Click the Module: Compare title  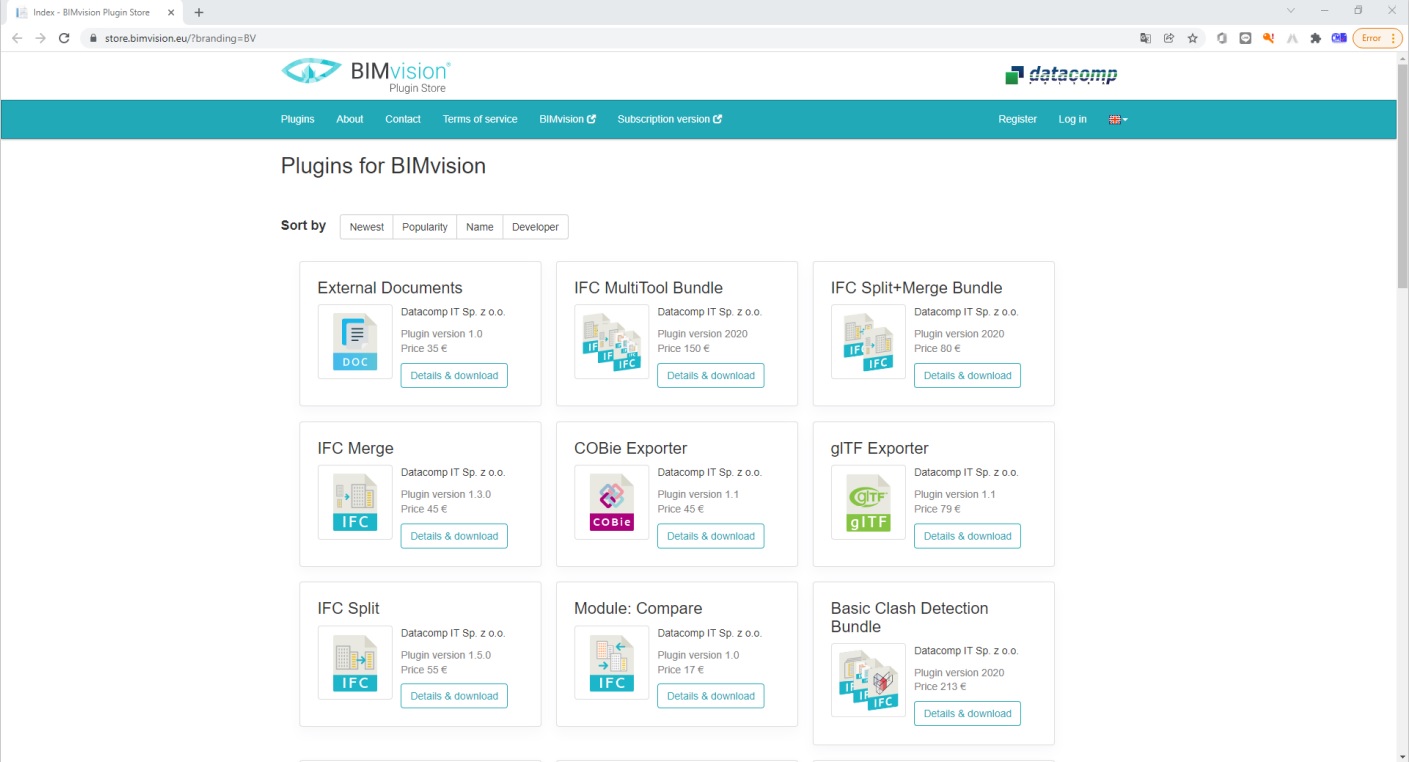click(638, 608)
